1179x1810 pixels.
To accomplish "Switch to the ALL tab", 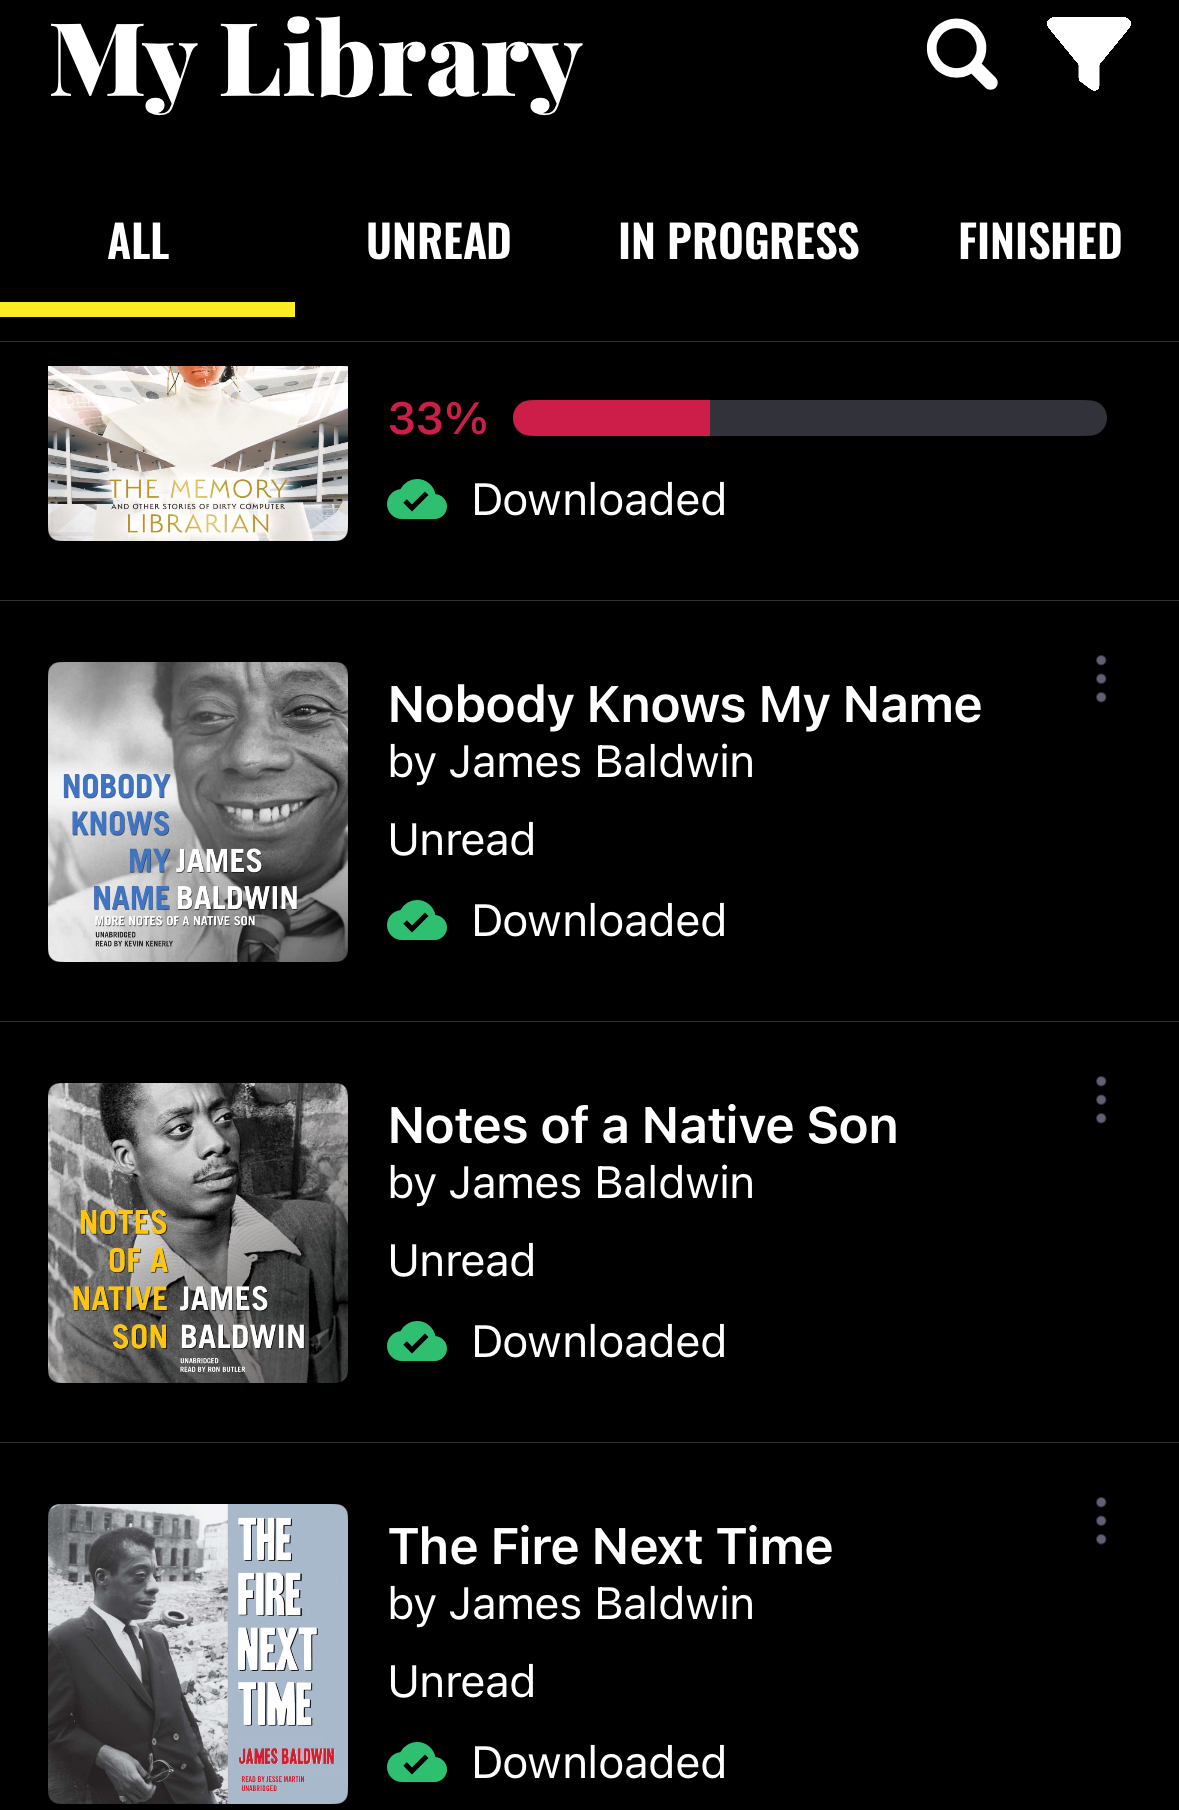I will [139, 242].
